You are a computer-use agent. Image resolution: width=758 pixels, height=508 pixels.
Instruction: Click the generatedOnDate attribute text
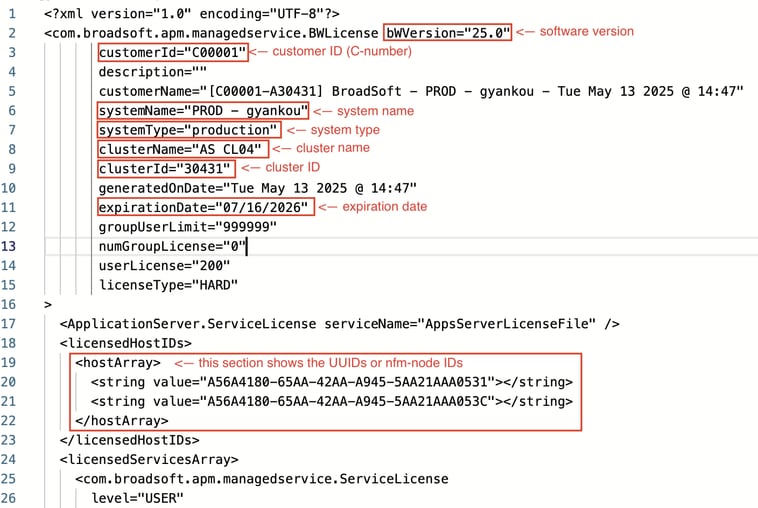point(258,188)
